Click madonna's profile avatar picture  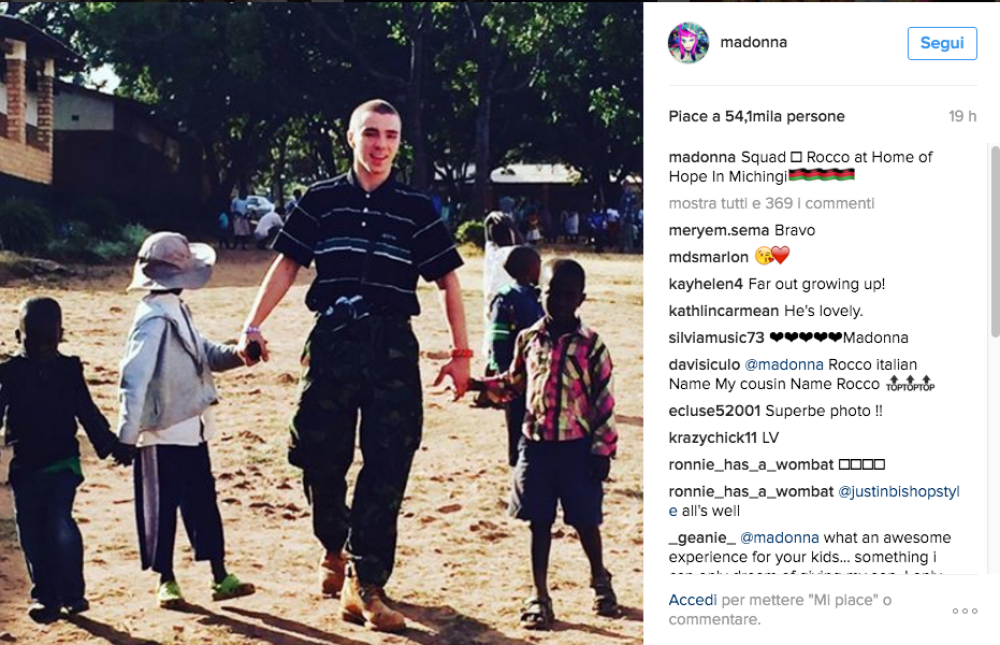[x=688, y=43]
